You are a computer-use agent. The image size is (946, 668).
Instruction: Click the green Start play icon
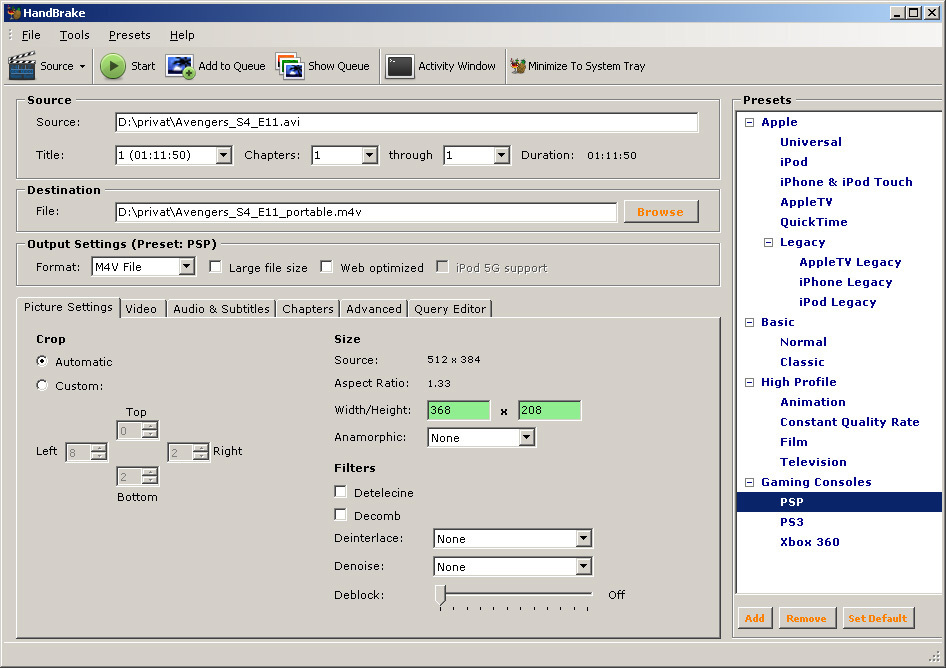coord(113,66)
